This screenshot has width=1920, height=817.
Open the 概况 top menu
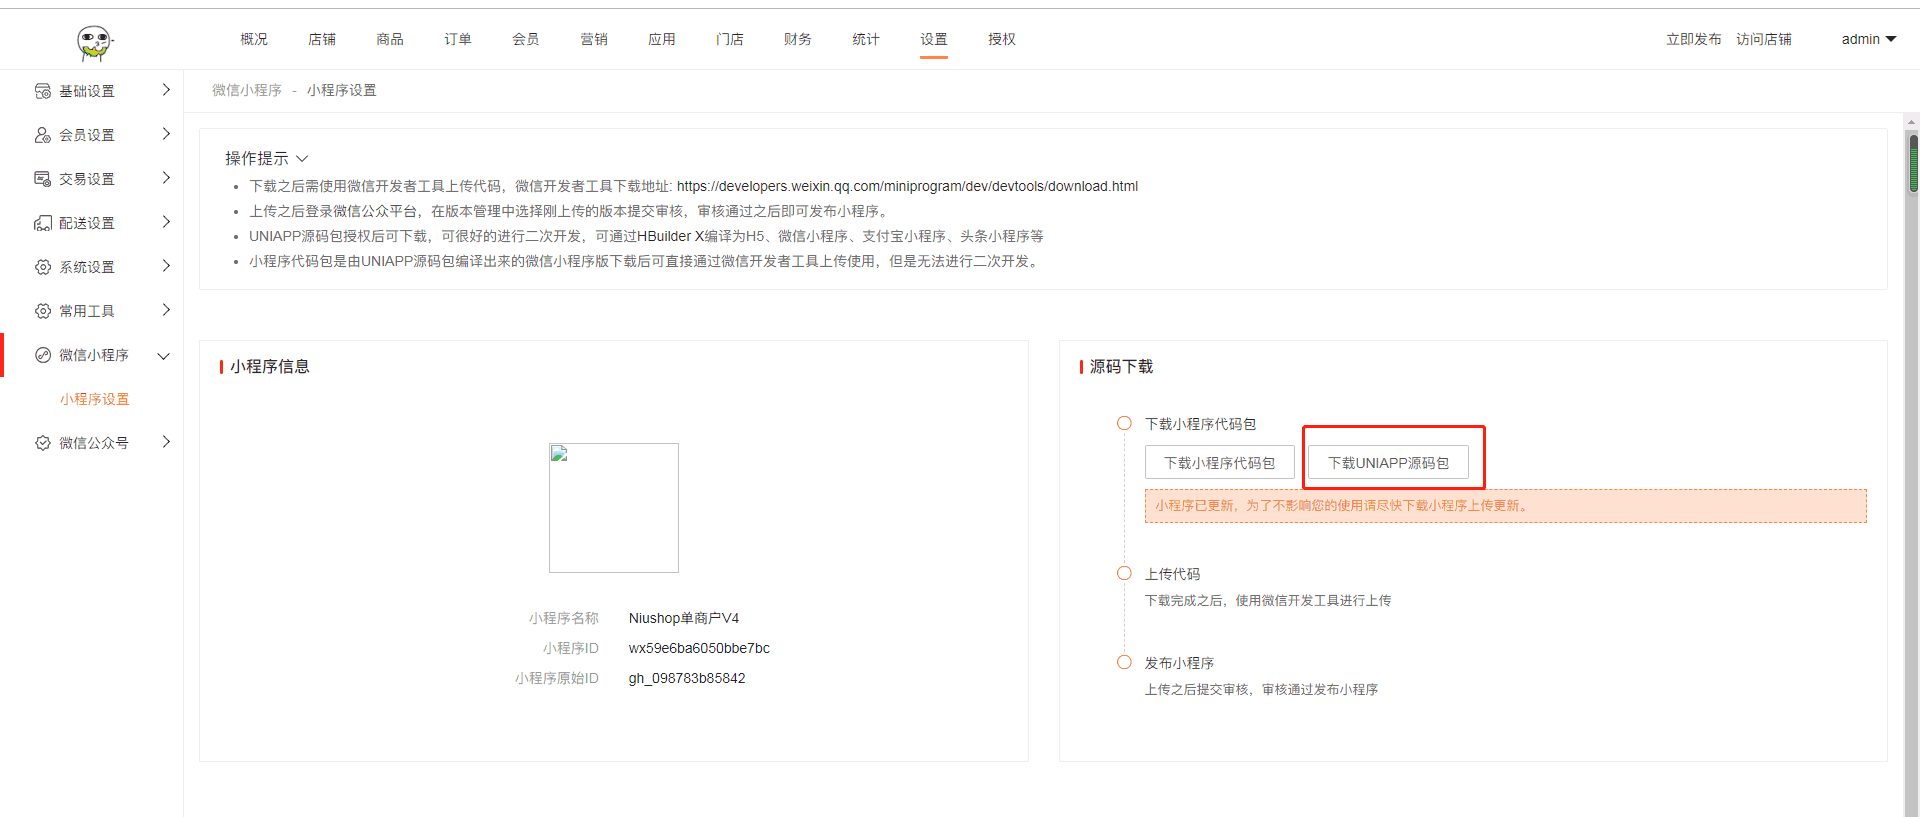coord(254,39)
